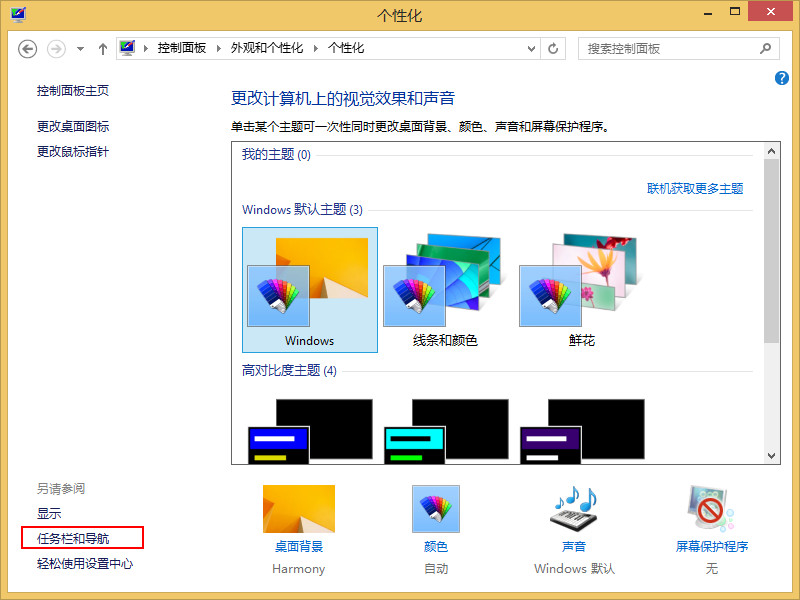Open 声音 settings keyboard icon
Image resolution: width=800 pixels, height=600 pixels.
coord(574,509)
